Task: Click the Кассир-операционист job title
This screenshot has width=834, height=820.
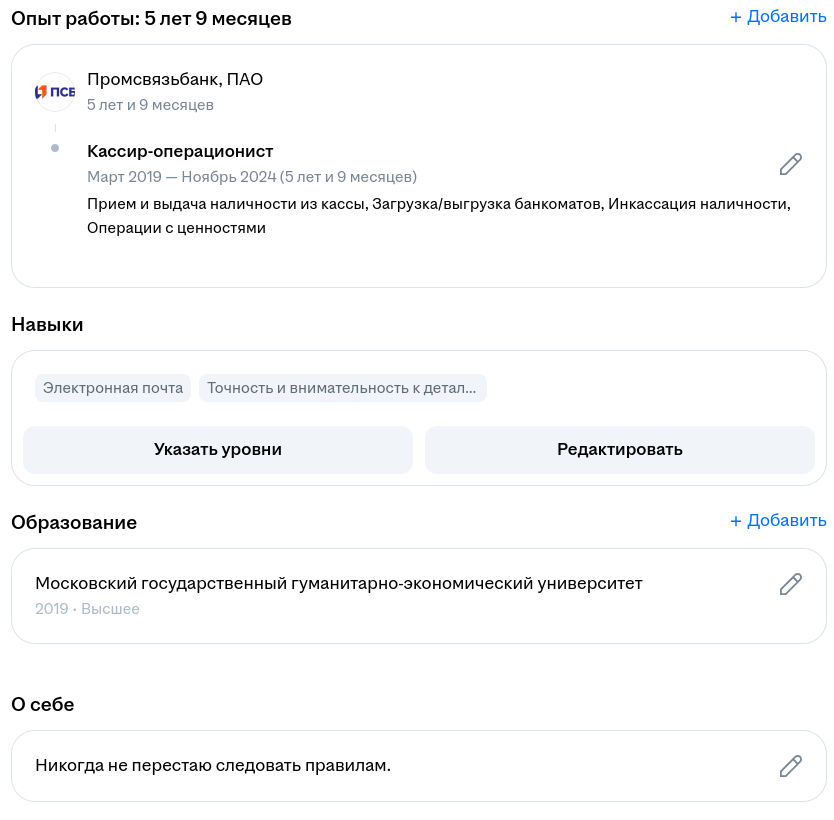Action: tap(180, 151)
